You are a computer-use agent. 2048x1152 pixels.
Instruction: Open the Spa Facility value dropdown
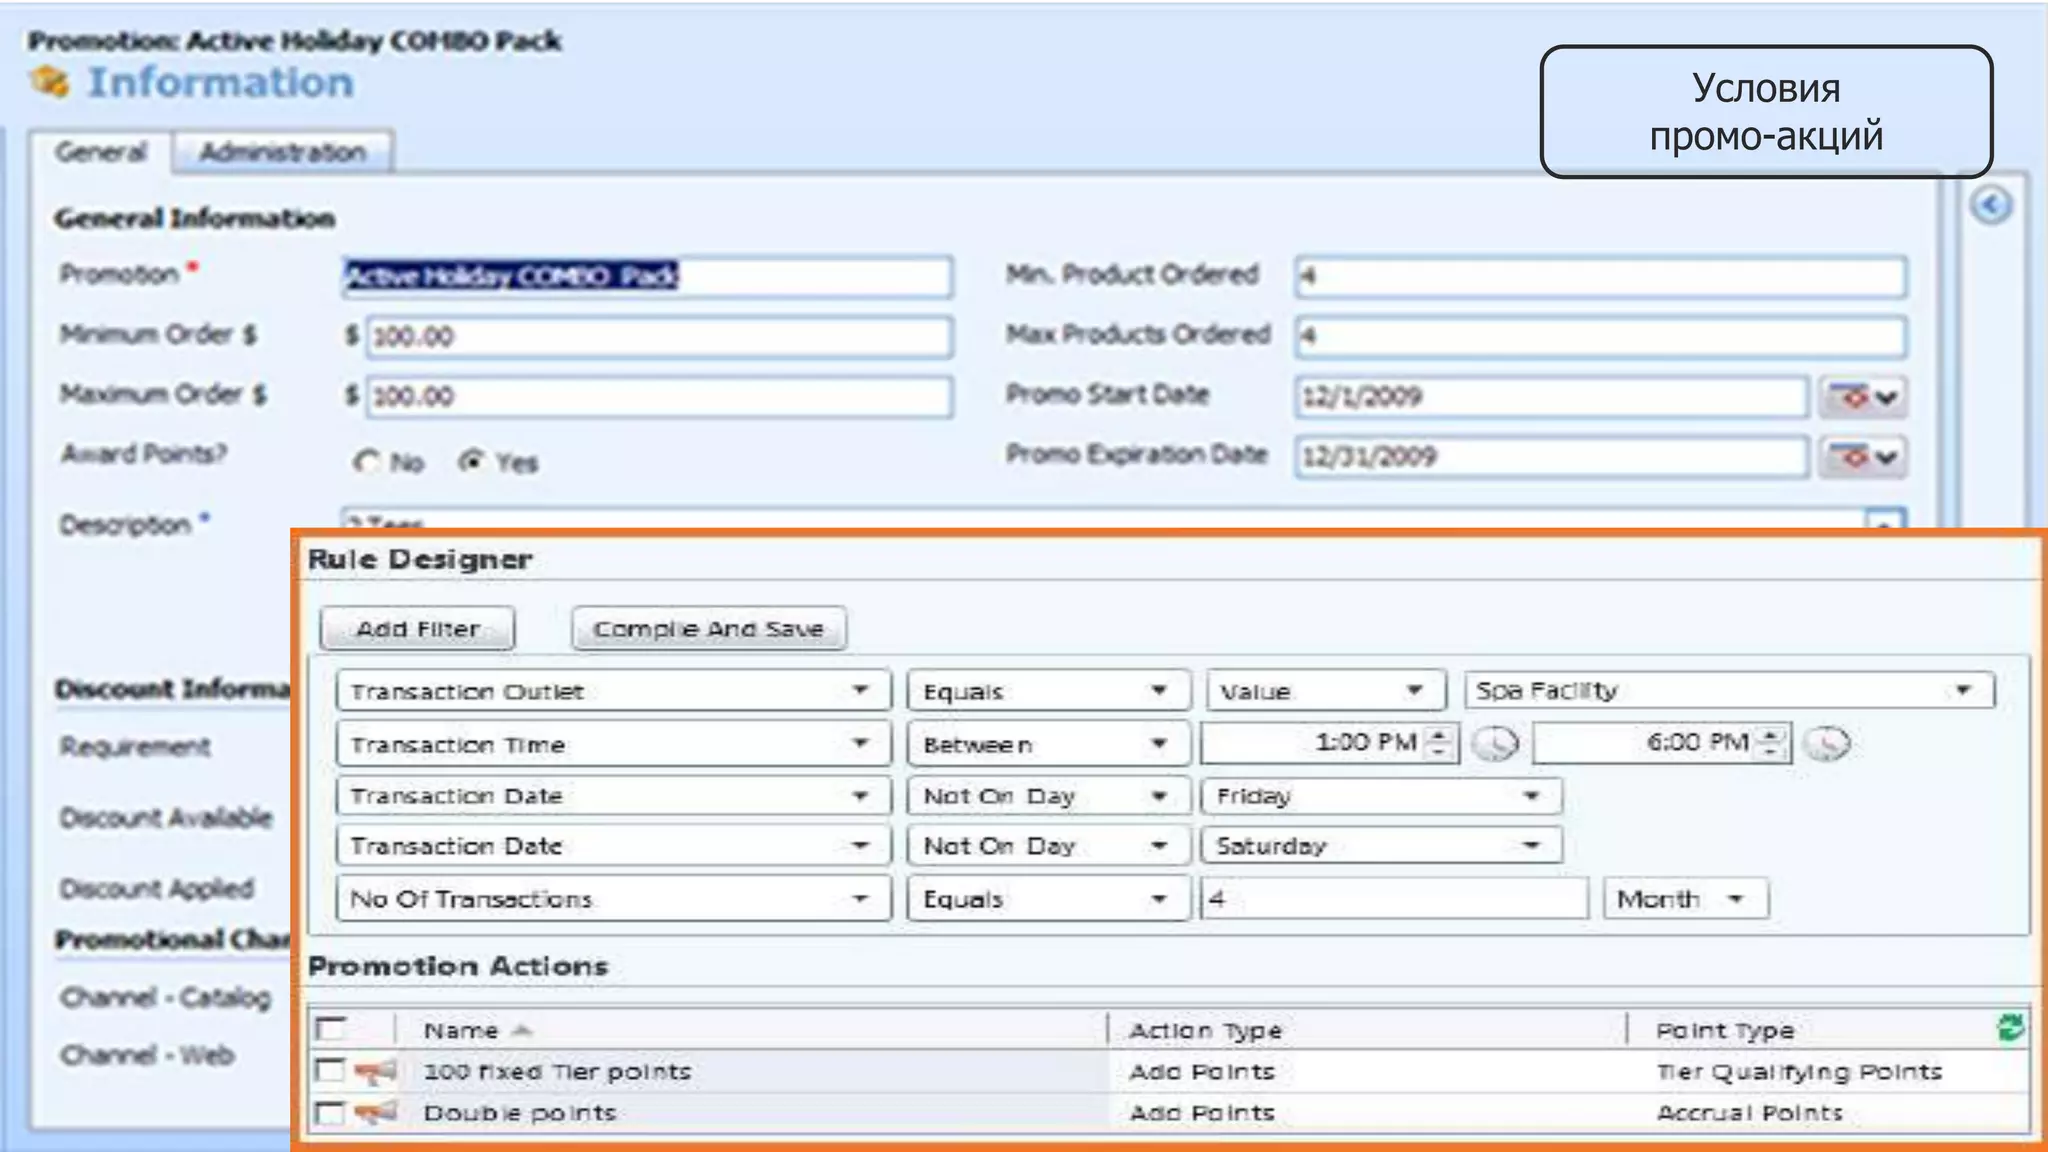coord(1963,690)
